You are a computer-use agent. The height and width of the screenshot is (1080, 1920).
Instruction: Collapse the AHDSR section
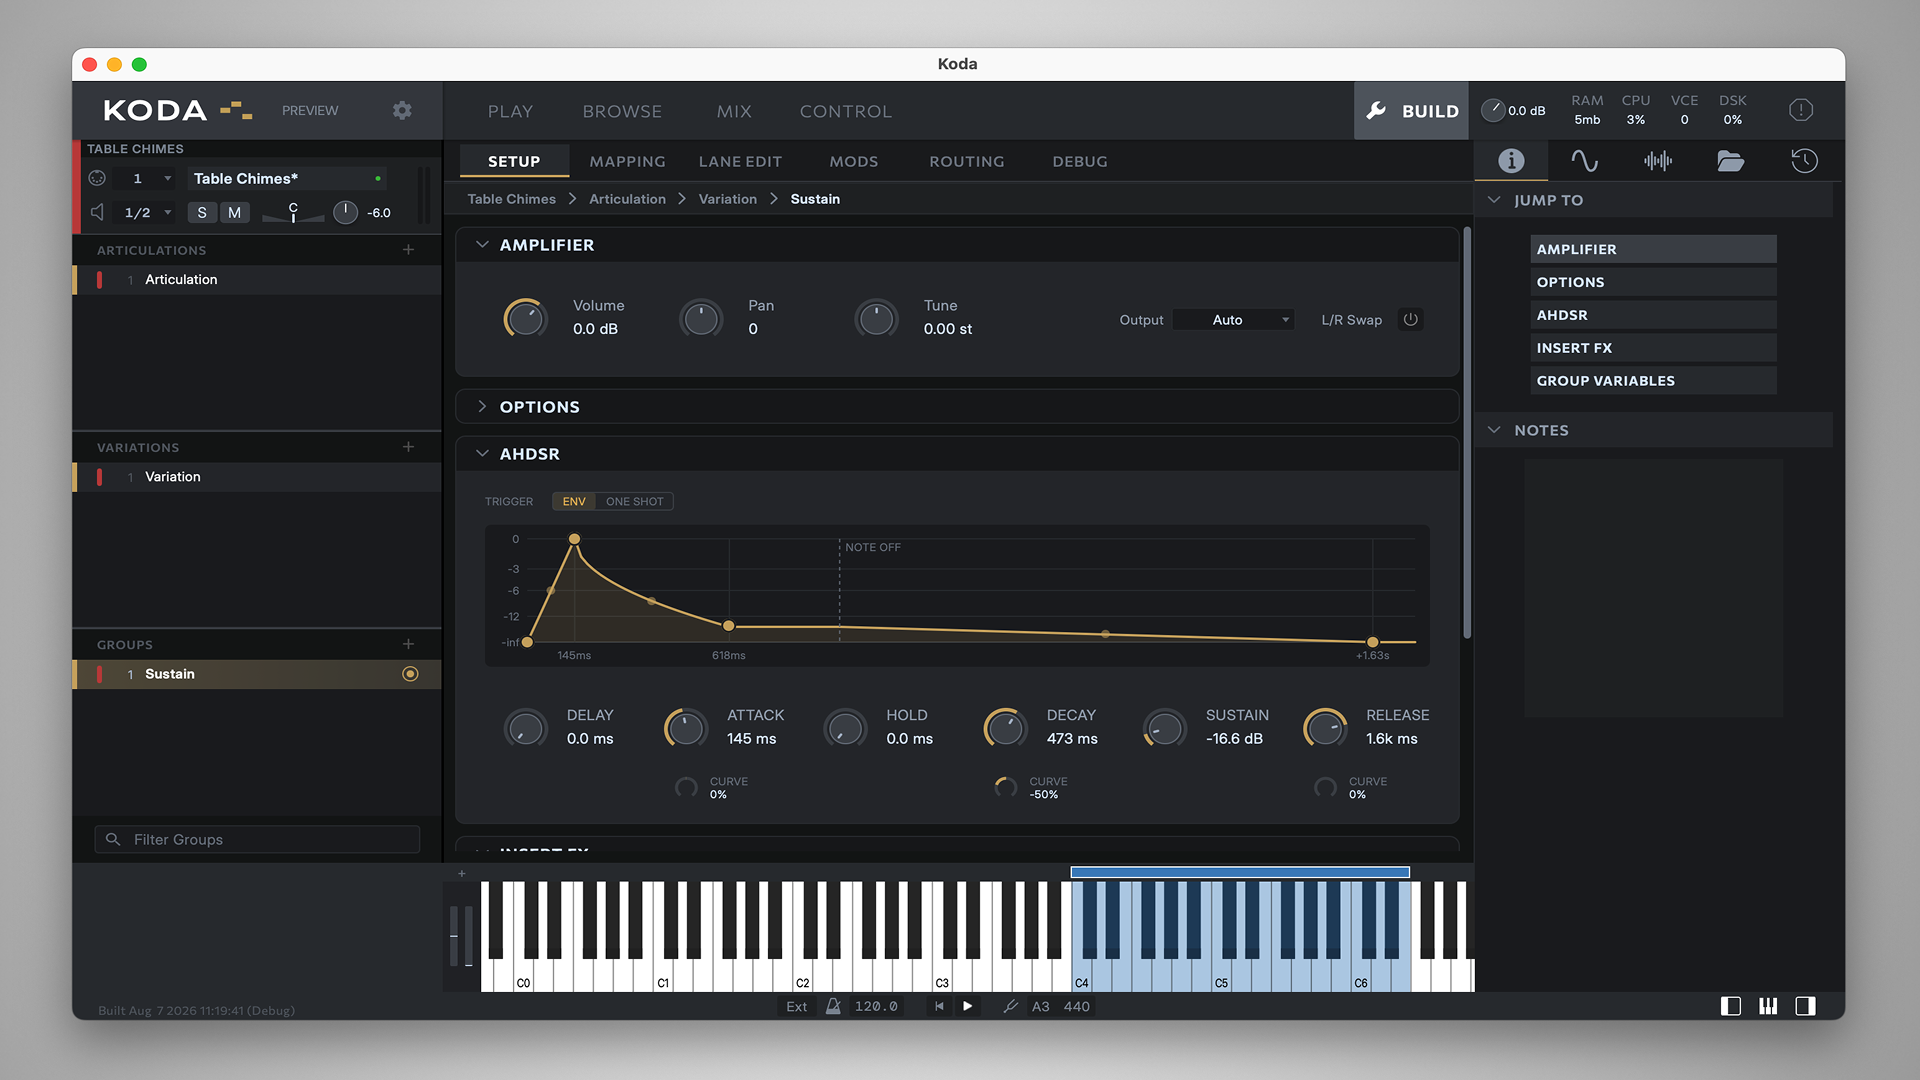[482, 454]
